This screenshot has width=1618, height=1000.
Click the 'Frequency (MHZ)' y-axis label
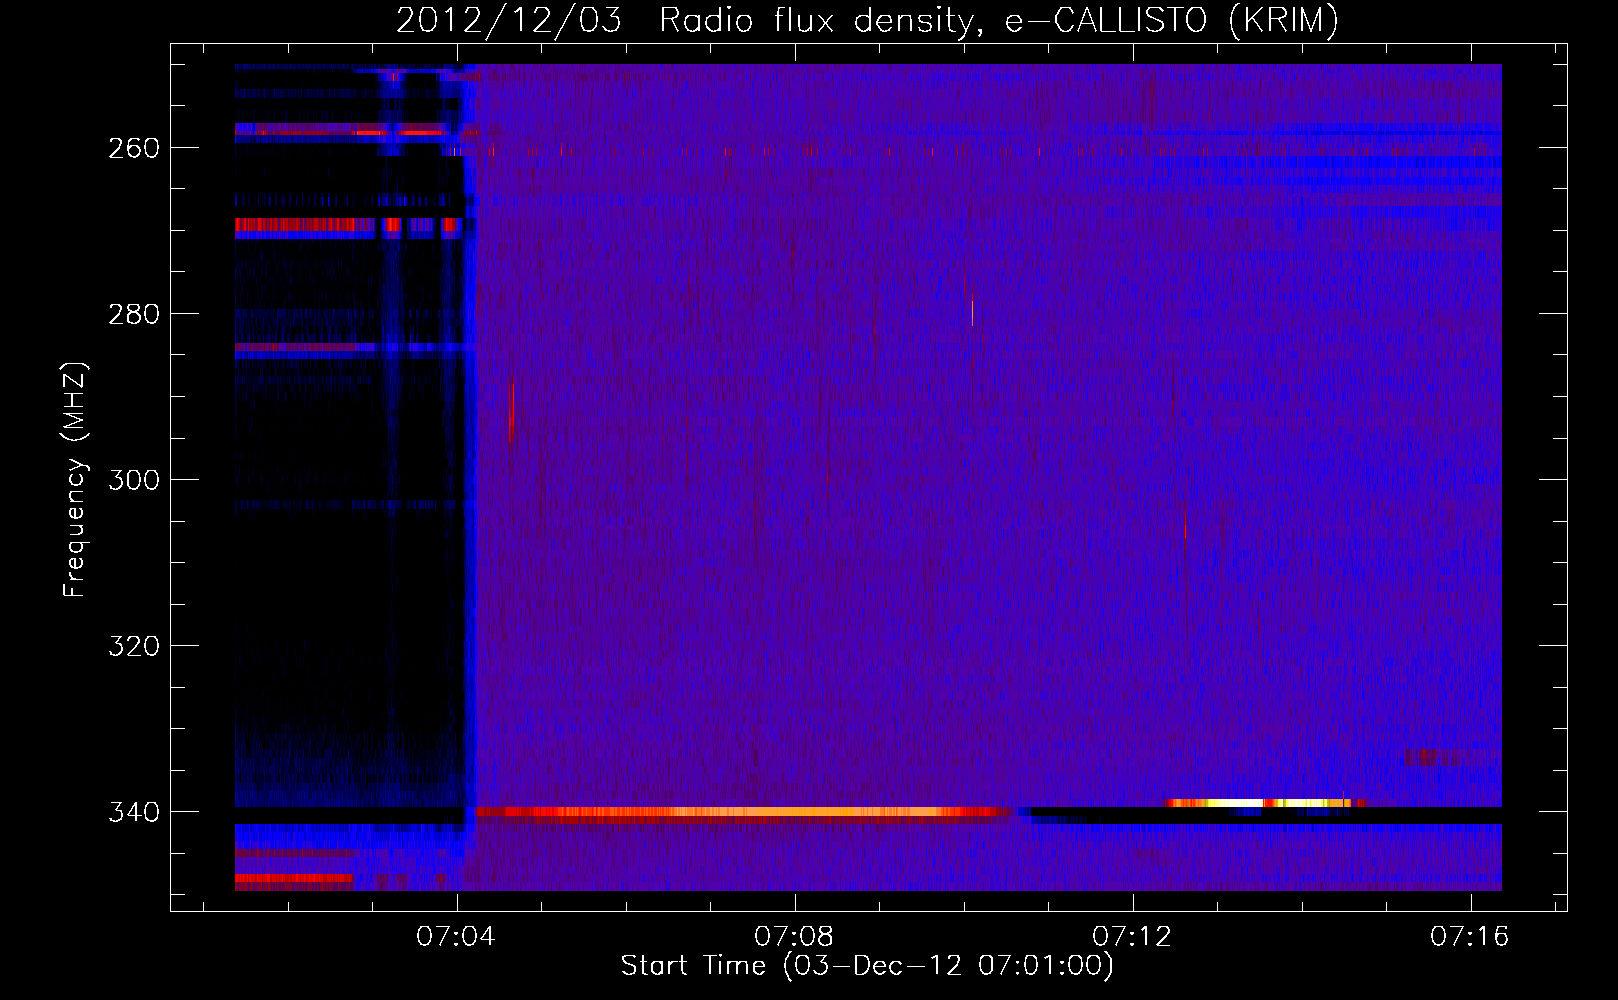75,480
